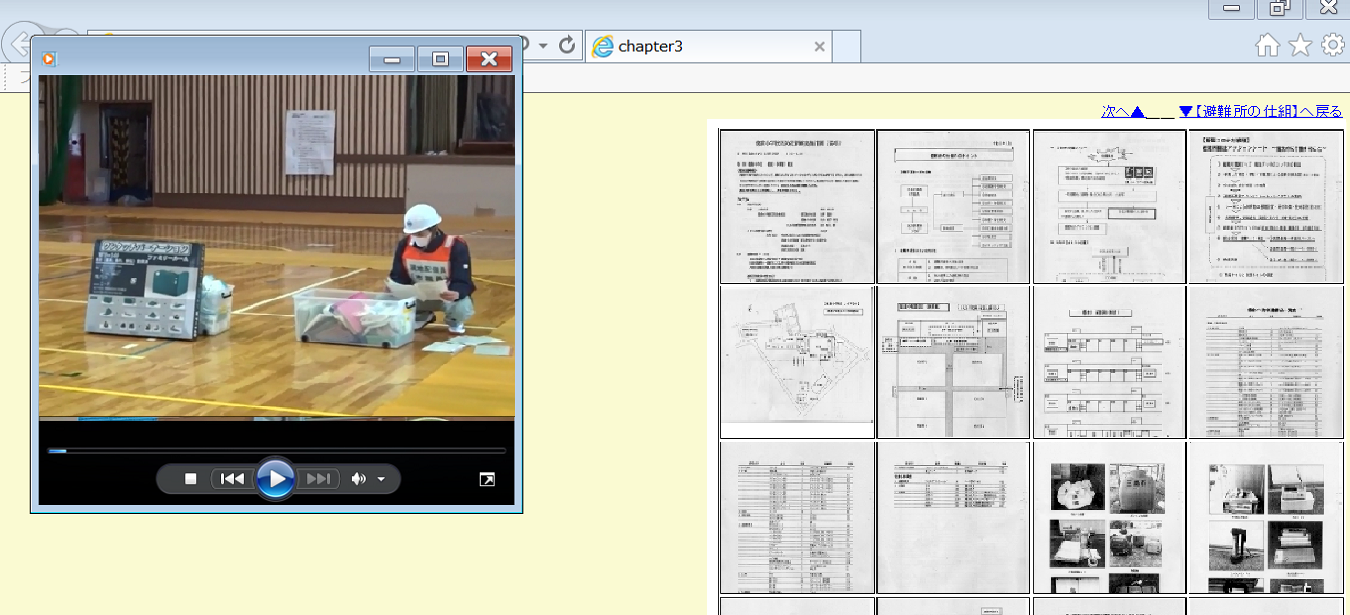Go to the browser home page icon
The image size is (1350, 615).
(1267, 45)
